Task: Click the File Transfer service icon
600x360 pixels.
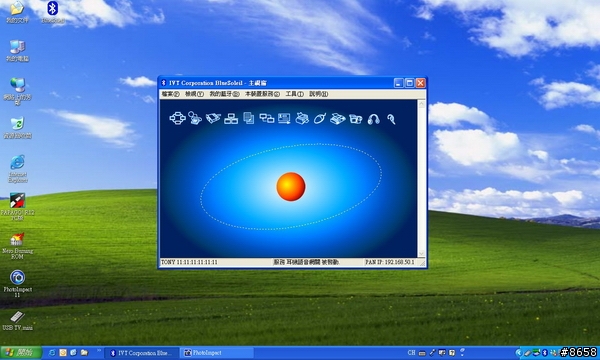Action: click(249, 118)
